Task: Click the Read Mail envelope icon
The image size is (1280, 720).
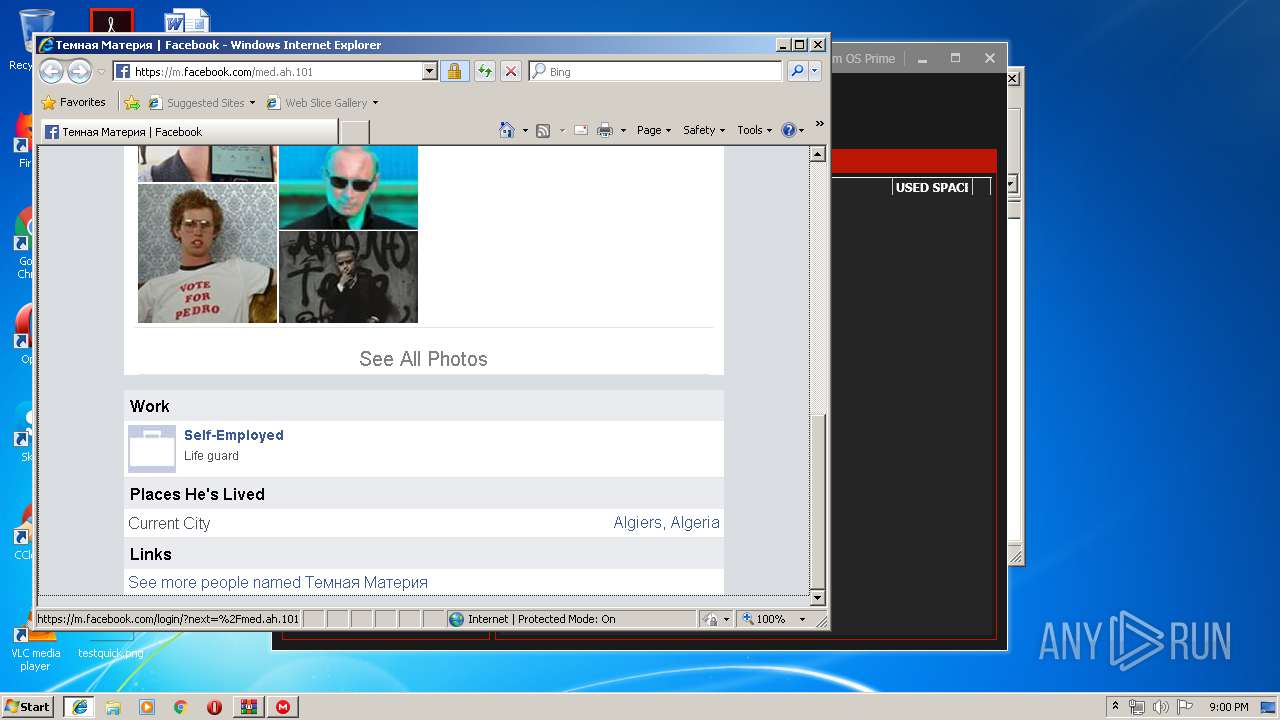Action: tap(581, 131)
